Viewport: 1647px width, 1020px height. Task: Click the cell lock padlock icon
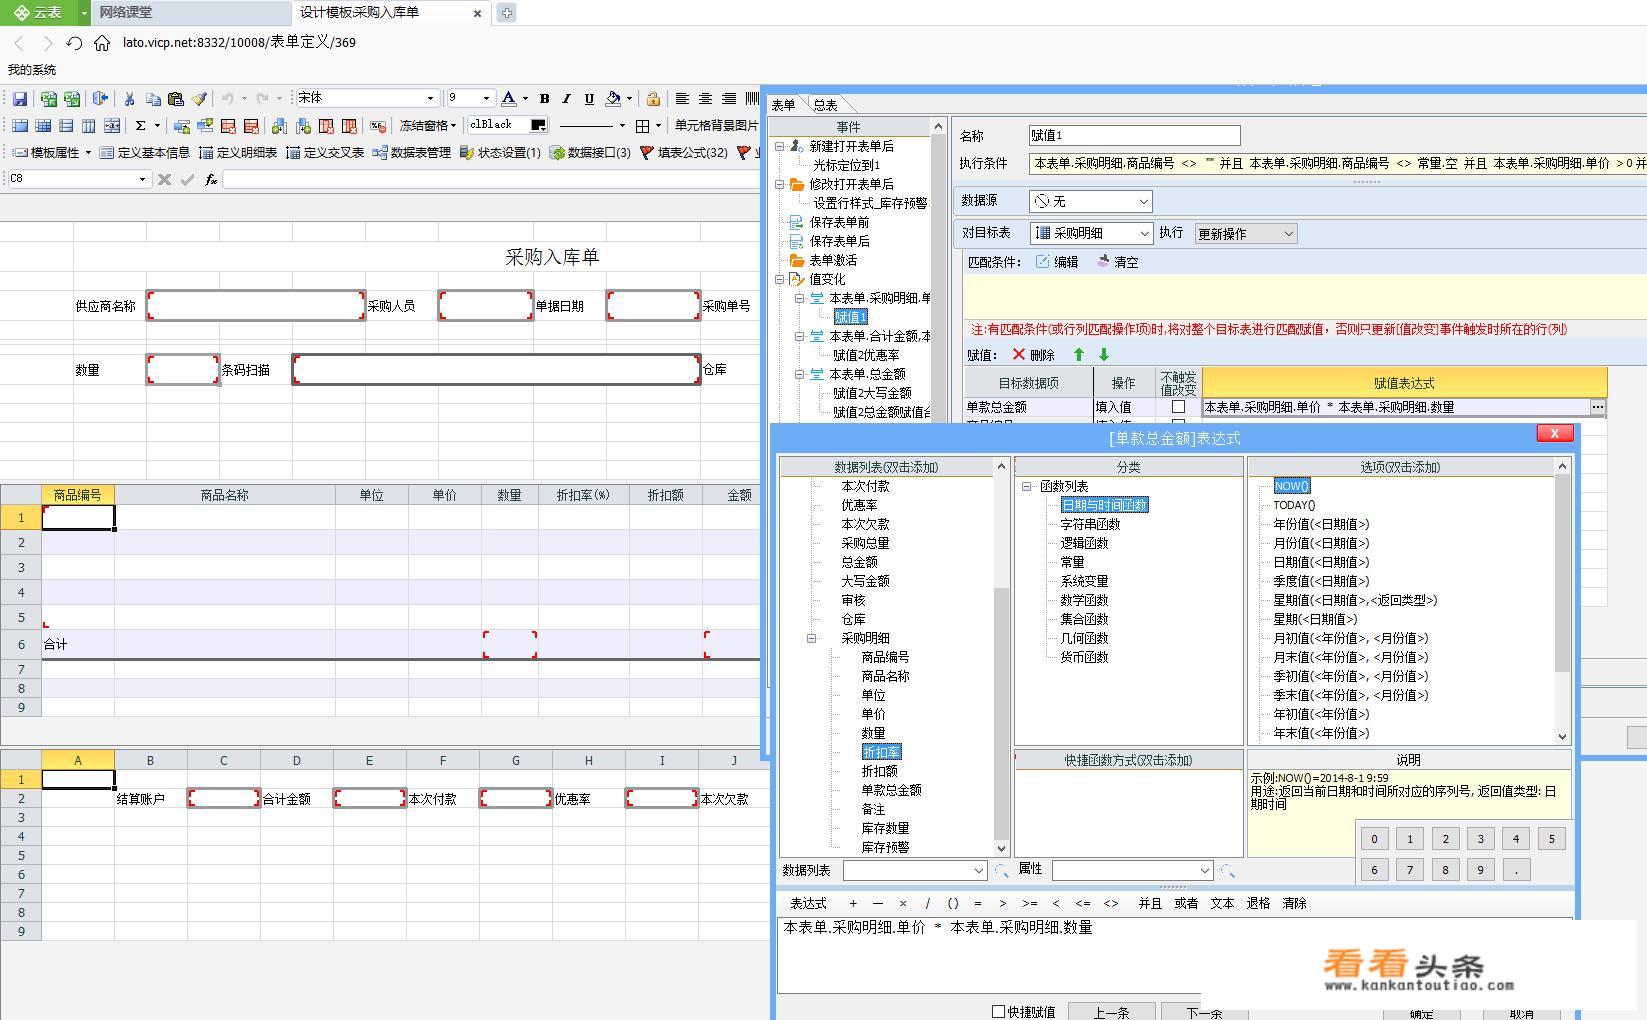pyautogui.click(x=653, y=98)
